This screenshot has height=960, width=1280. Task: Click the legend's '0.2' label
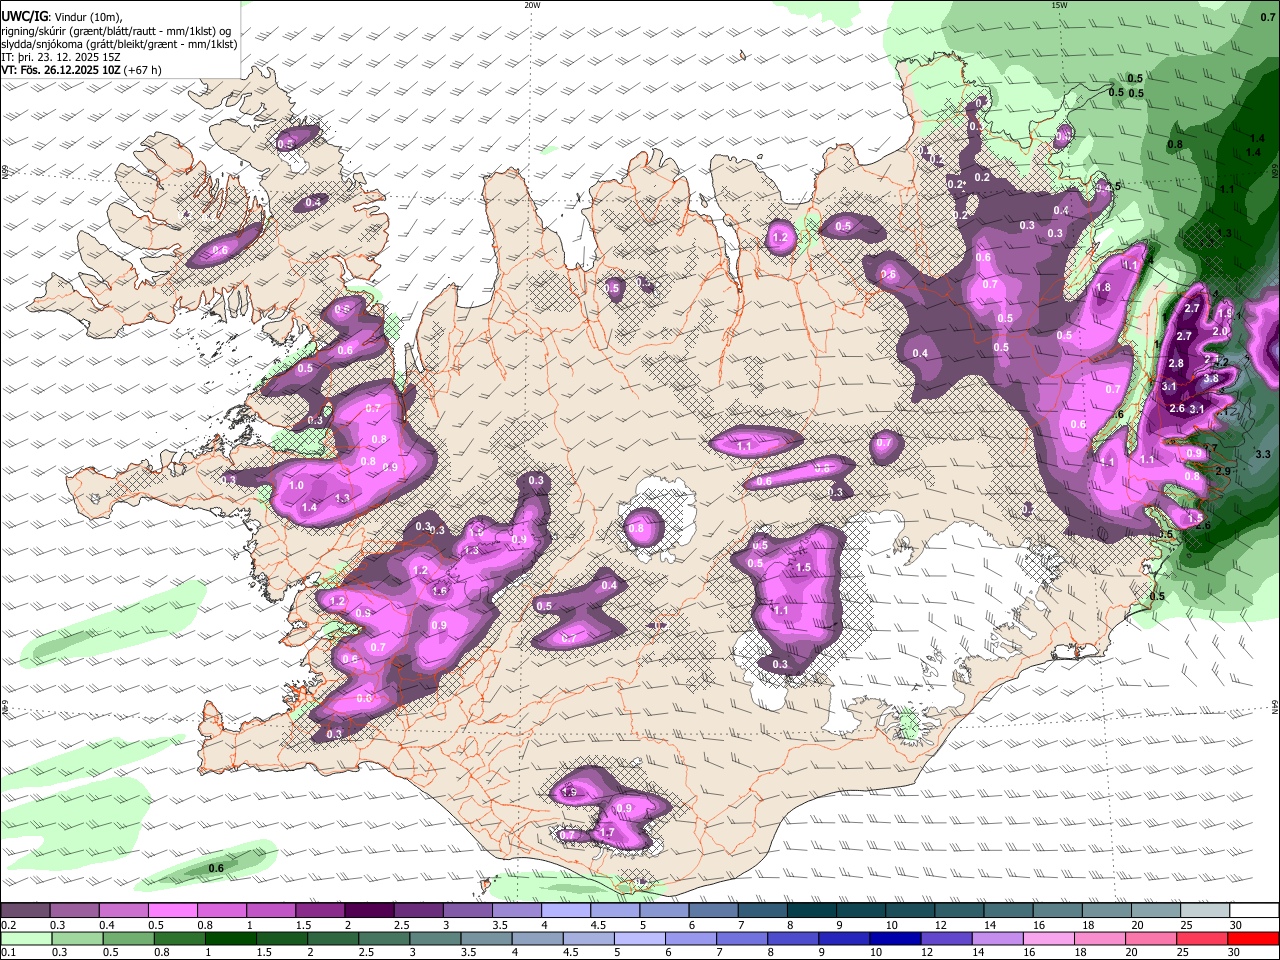point(8,925)
